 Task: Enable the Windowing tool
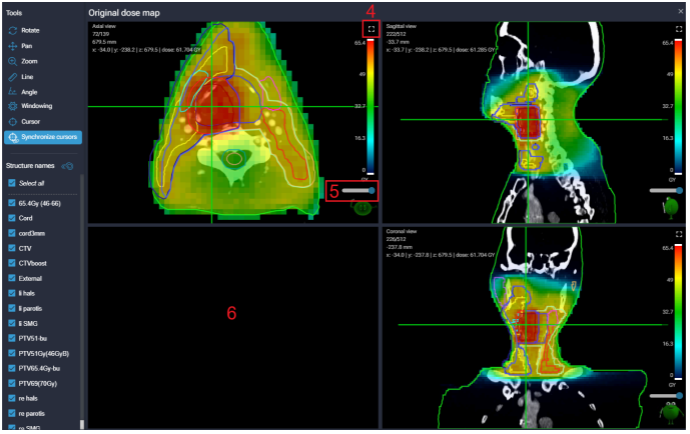click(x=35, y=106)
